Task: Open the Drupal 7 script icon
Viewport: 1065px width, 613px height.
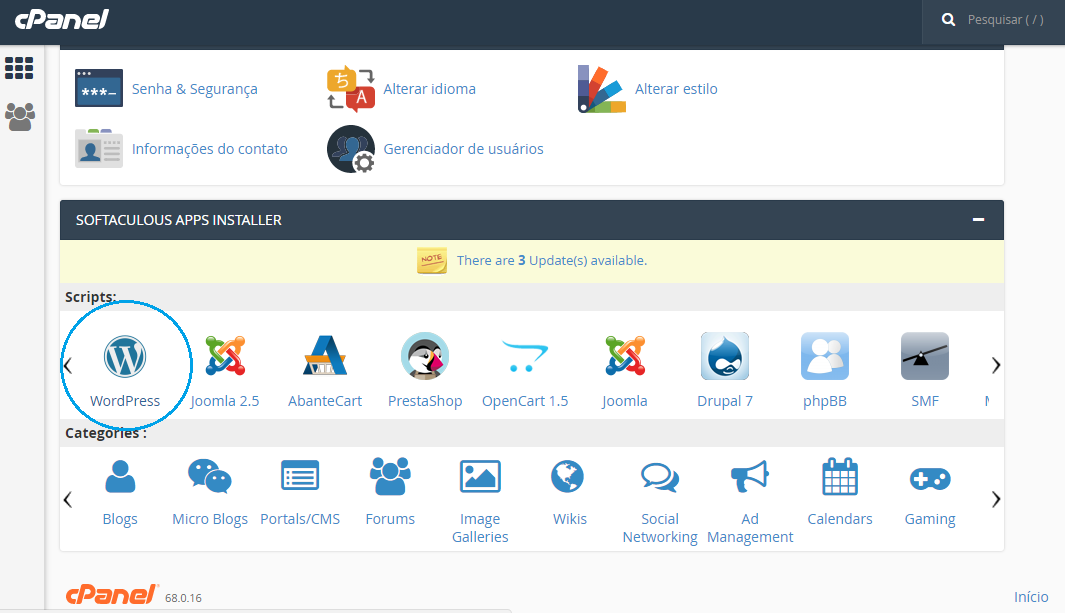Action: point(725,356)
